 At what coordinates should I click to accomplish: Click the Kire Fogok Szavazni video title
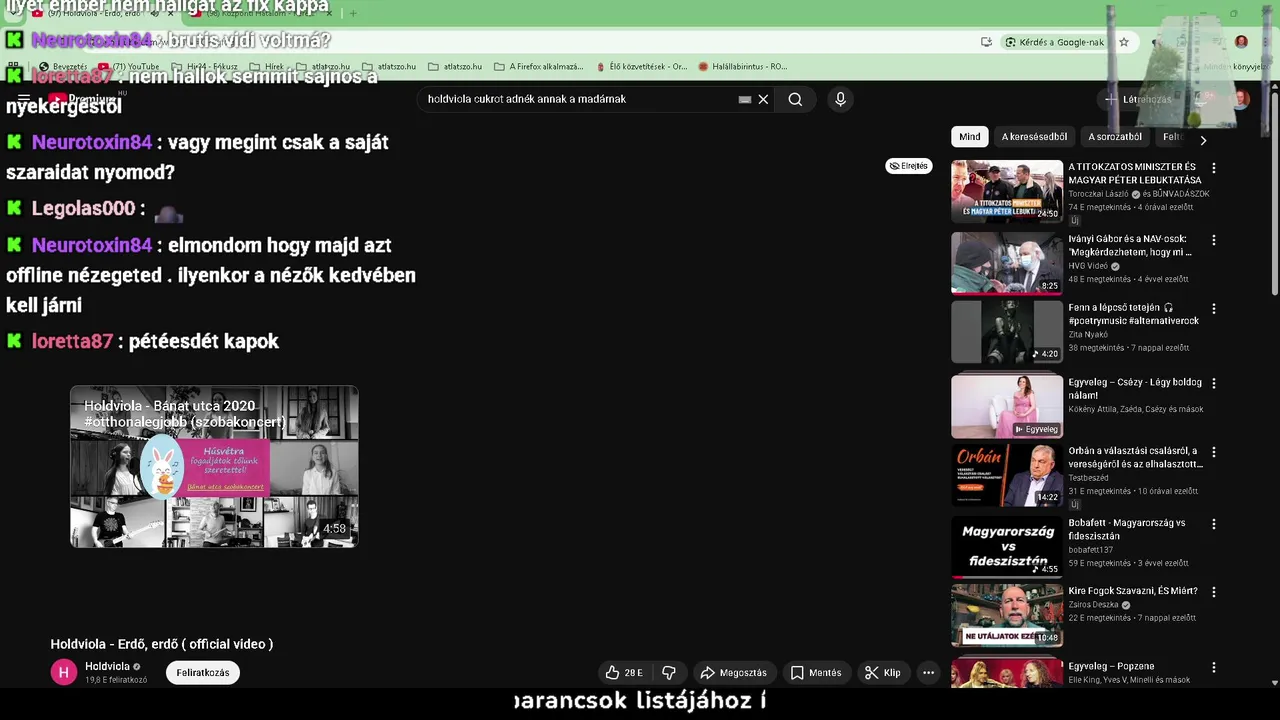pos(1133,591)
